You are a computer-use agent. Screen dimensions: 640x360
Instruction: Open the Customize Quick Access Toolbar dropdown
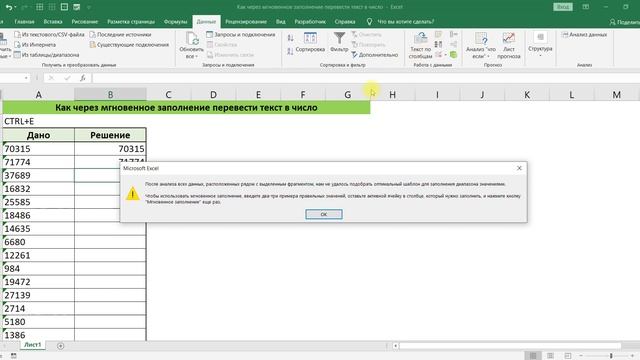(x=89, y=7)
